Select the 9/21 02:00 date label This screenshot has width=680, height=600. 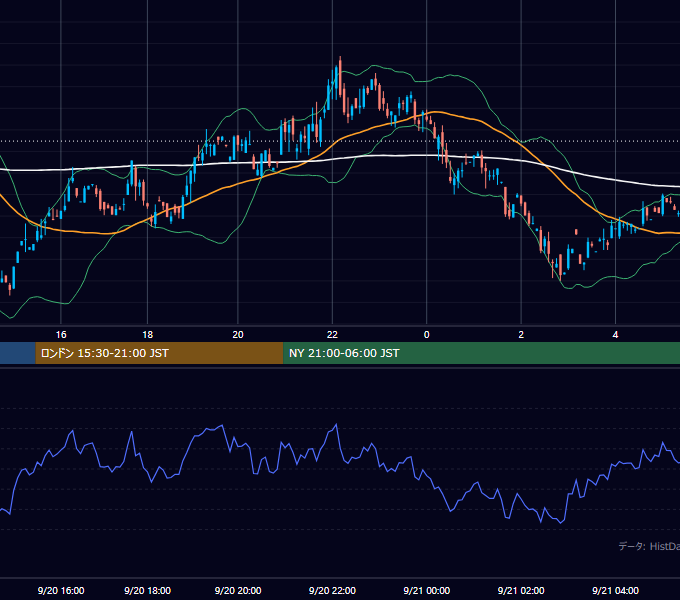click(x=521, y=590)
